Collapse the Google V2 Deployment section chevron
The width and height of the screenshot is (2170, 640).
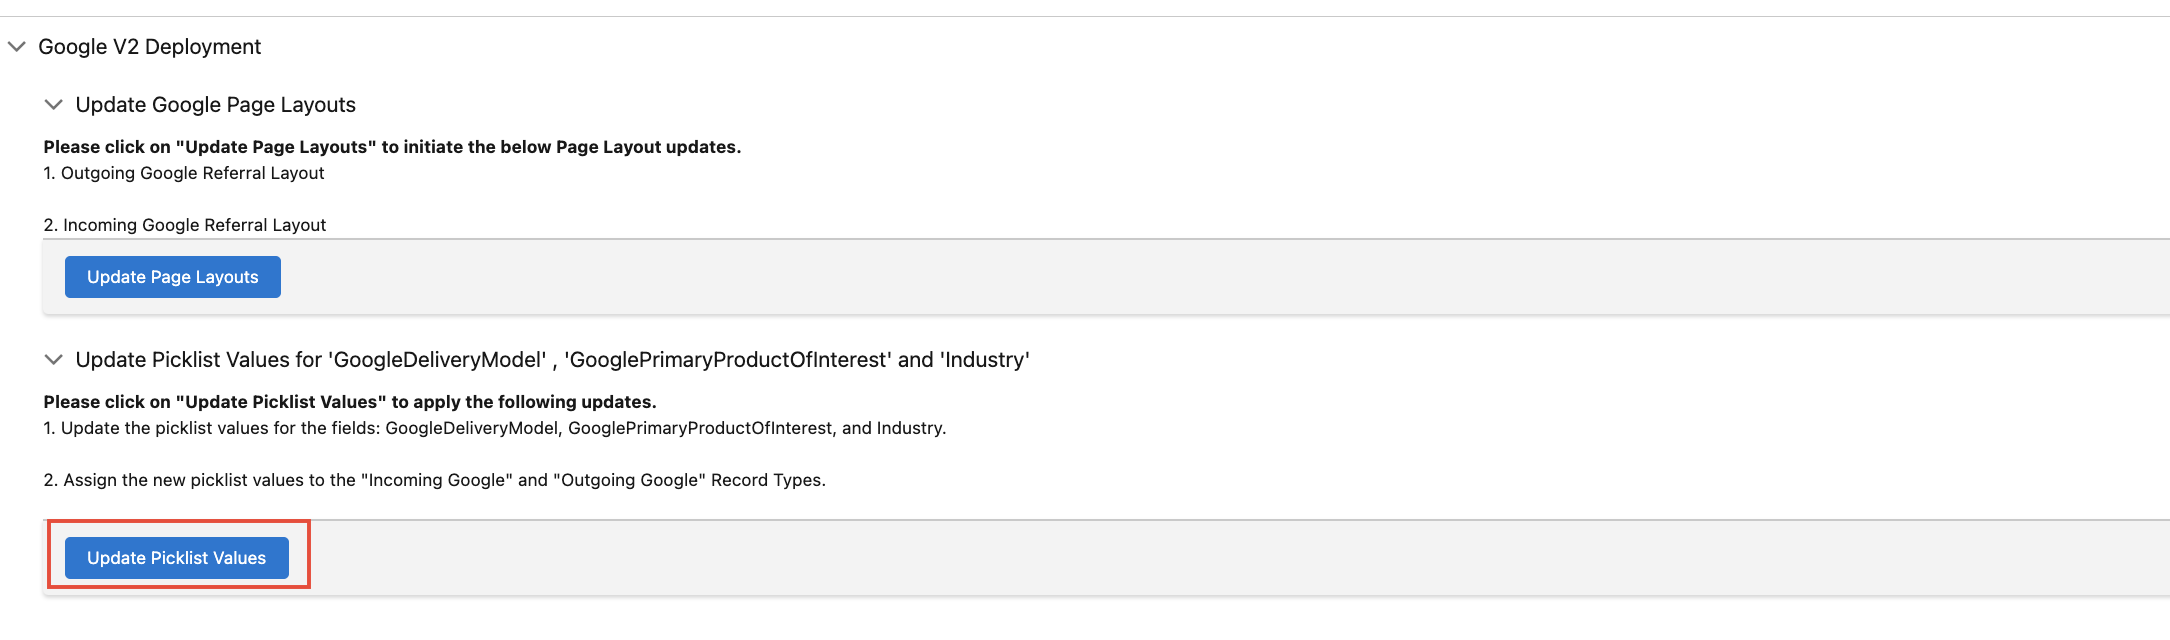17,47
